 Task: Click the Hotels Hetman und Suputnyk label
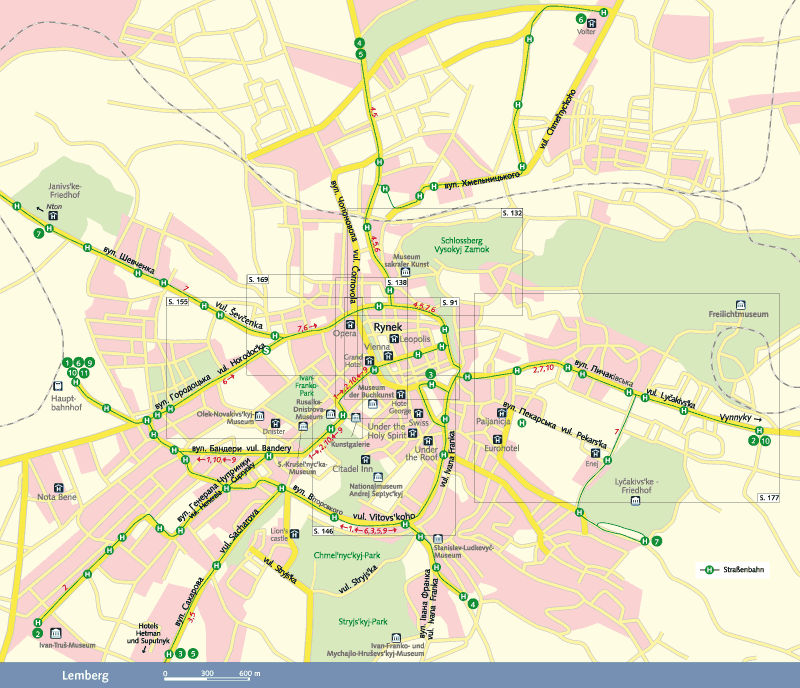(x=148, y=633)
